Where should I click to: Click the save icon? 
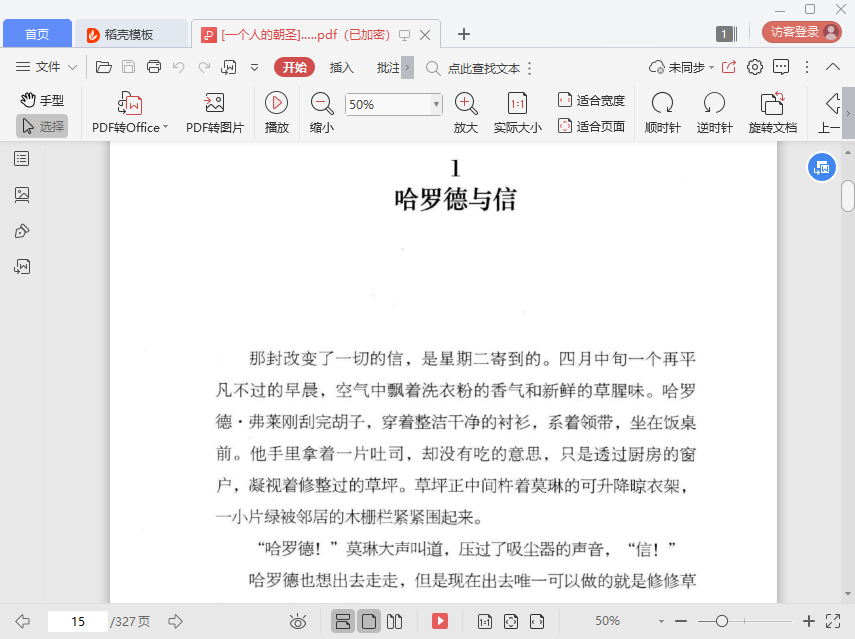(x=129, y=67)
